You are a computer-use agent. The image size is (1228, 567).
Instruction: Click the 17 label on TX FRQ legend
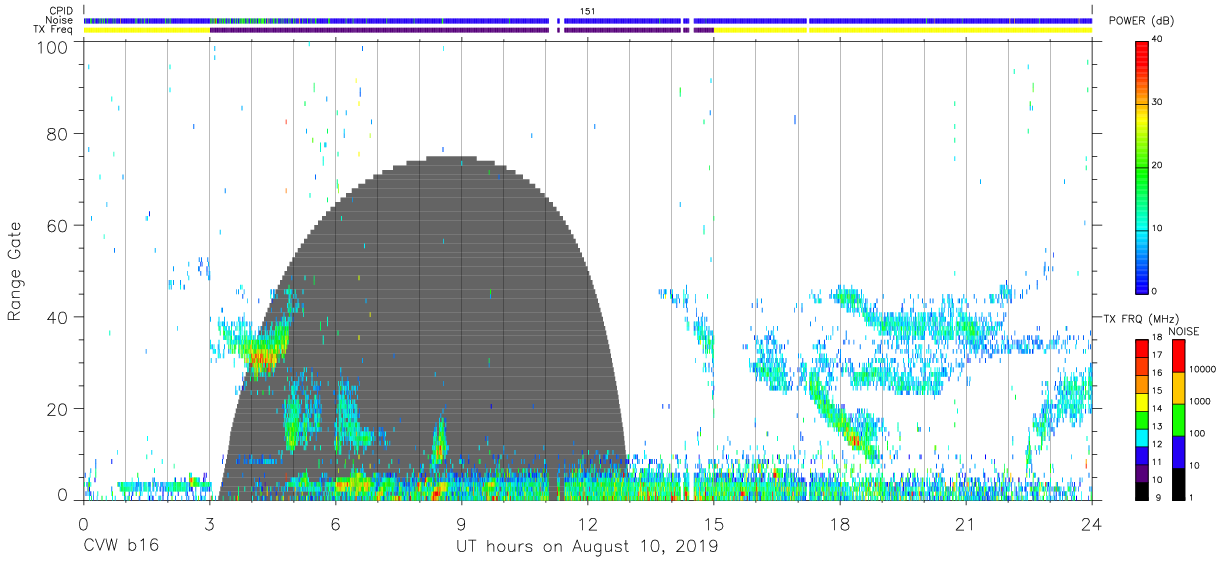coord(1157,355)
